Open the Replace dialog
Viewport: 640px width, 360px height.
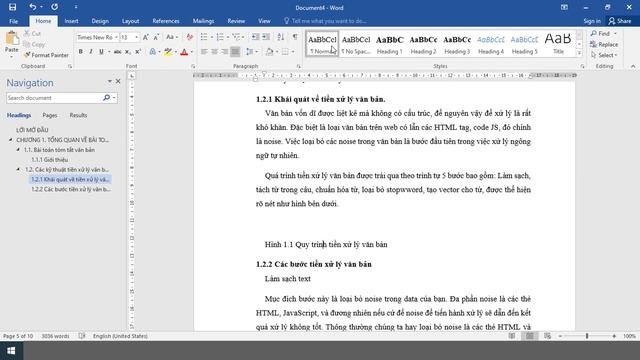[x=604, y=44]
